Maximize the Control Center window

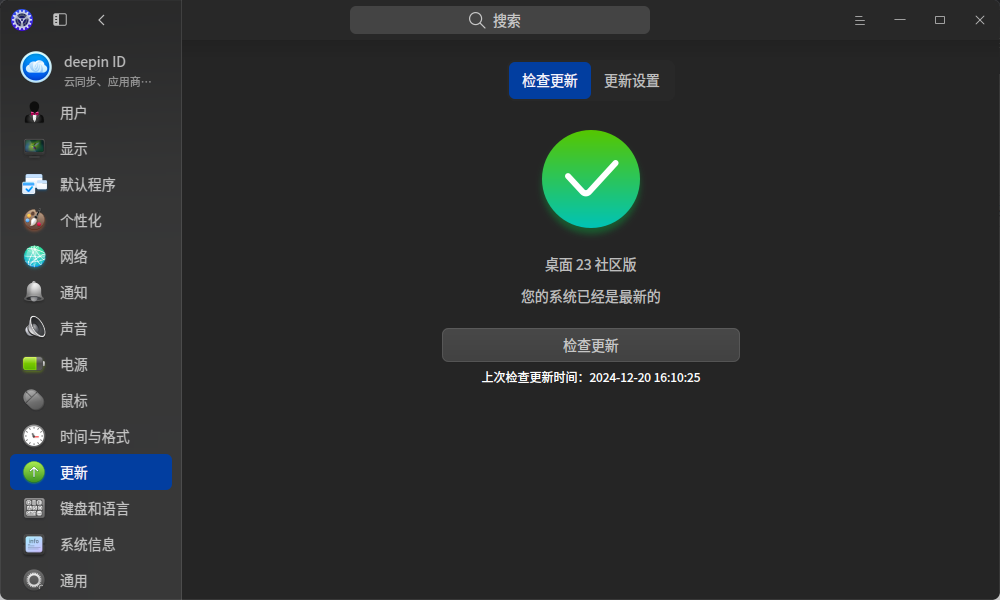coord(940,20)
